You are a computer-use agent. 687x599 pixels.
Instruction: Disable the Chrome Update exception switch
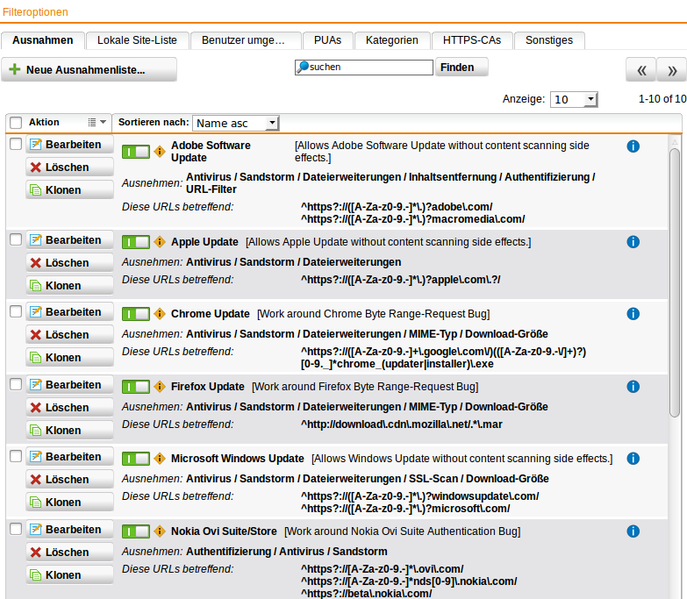[135, 314]
